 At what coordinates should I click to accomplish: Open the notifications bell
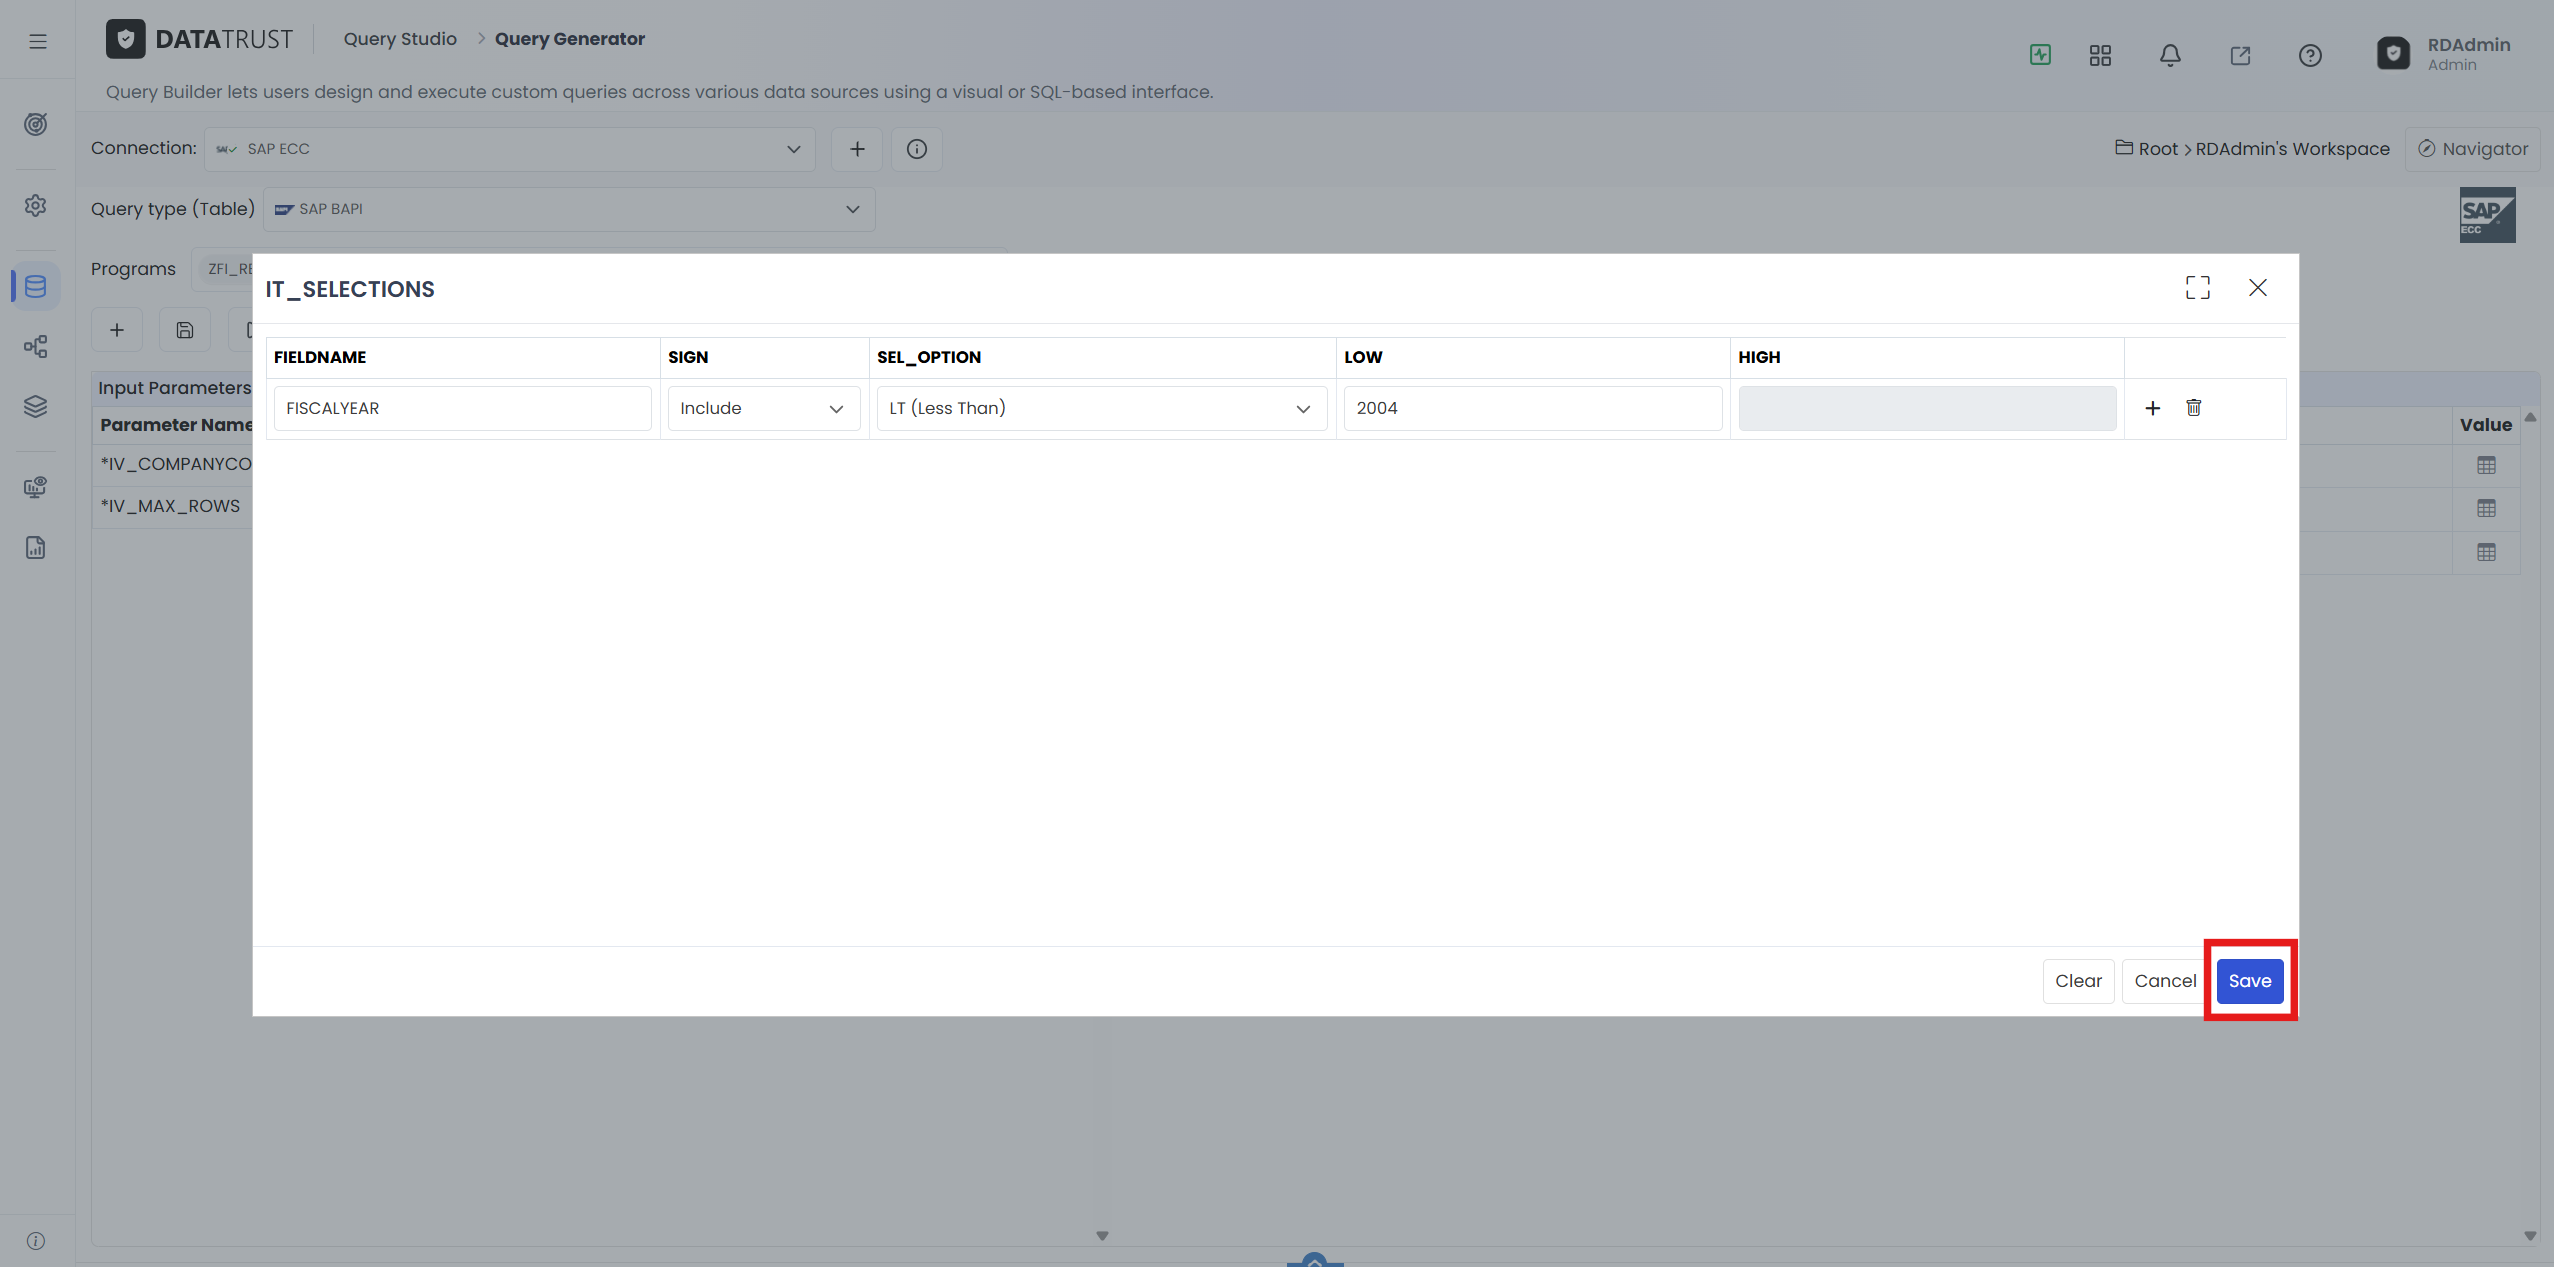coord(2170,55)
